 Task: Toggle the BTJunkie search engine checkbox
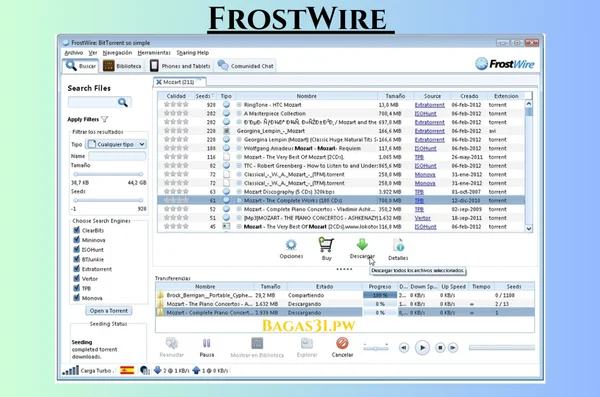coord(76,259)
